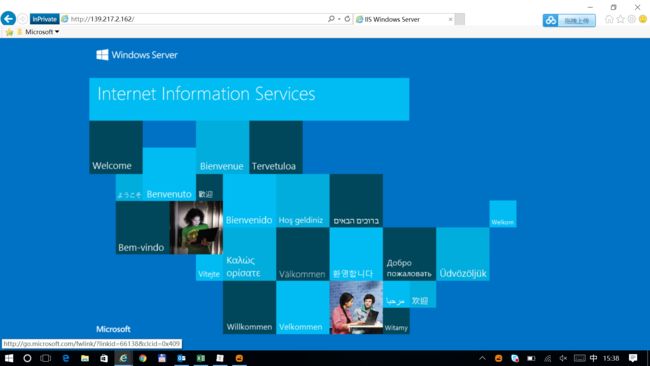Open Google Chrome from the taskbar
Screen dimensions: 650x366
pos(143,358)
